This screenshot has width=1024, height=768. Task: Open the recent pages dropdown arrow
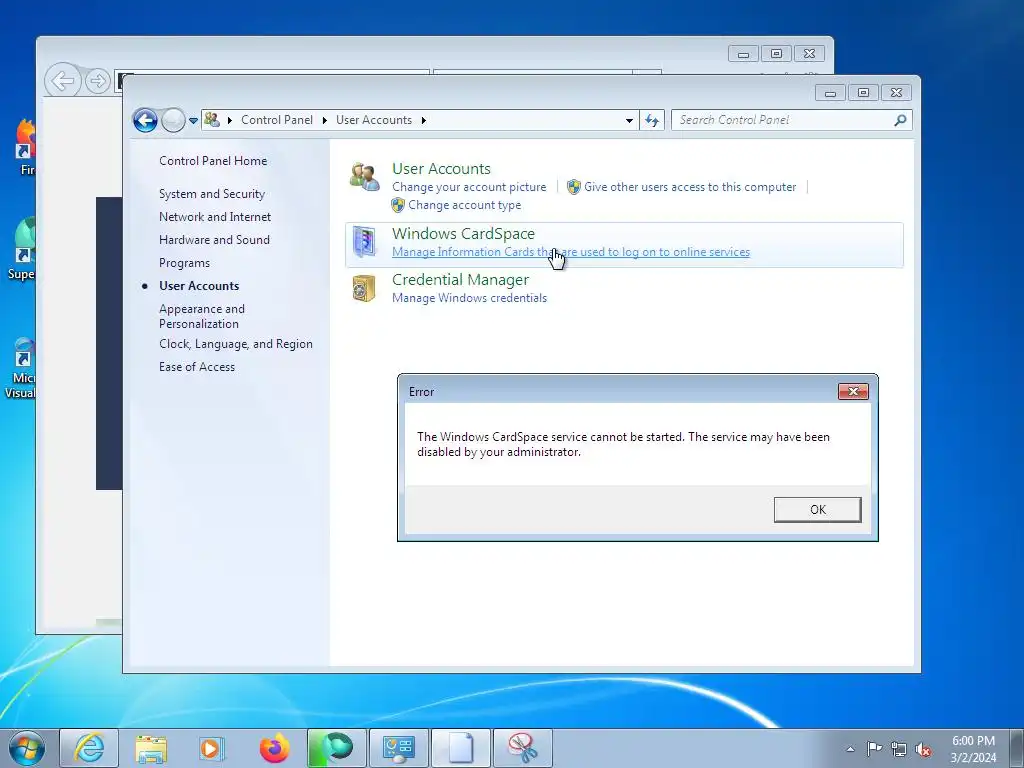(193, 121)
